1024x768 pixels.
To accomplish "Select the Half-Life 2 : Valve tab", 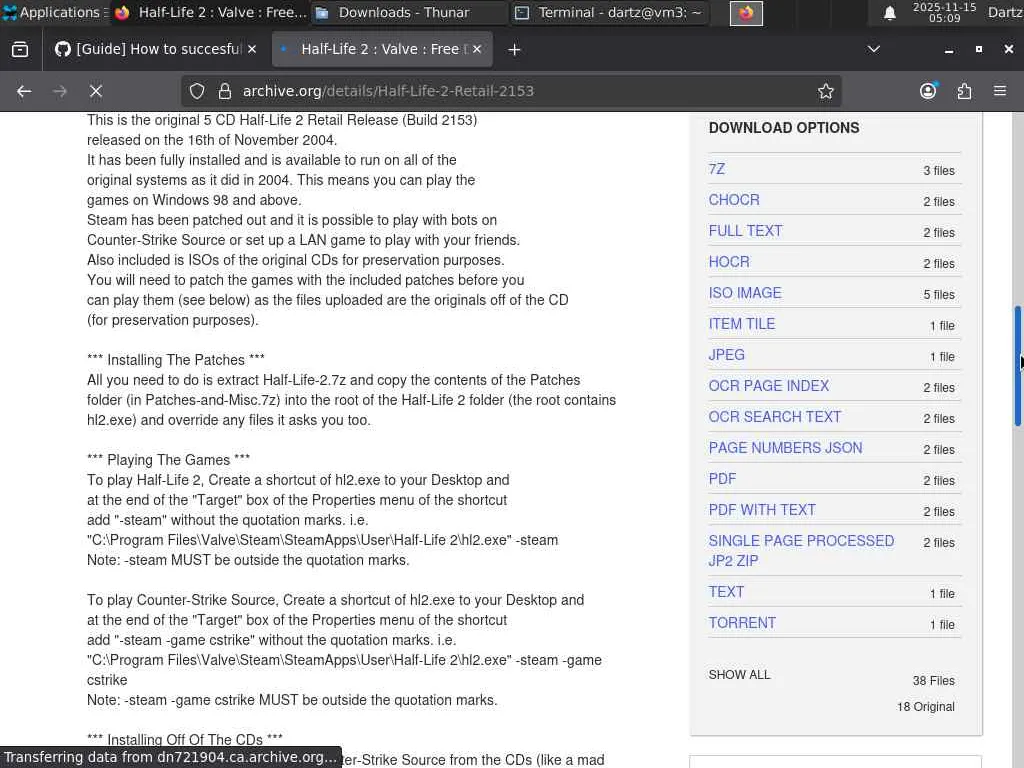I will click(382, 49).
